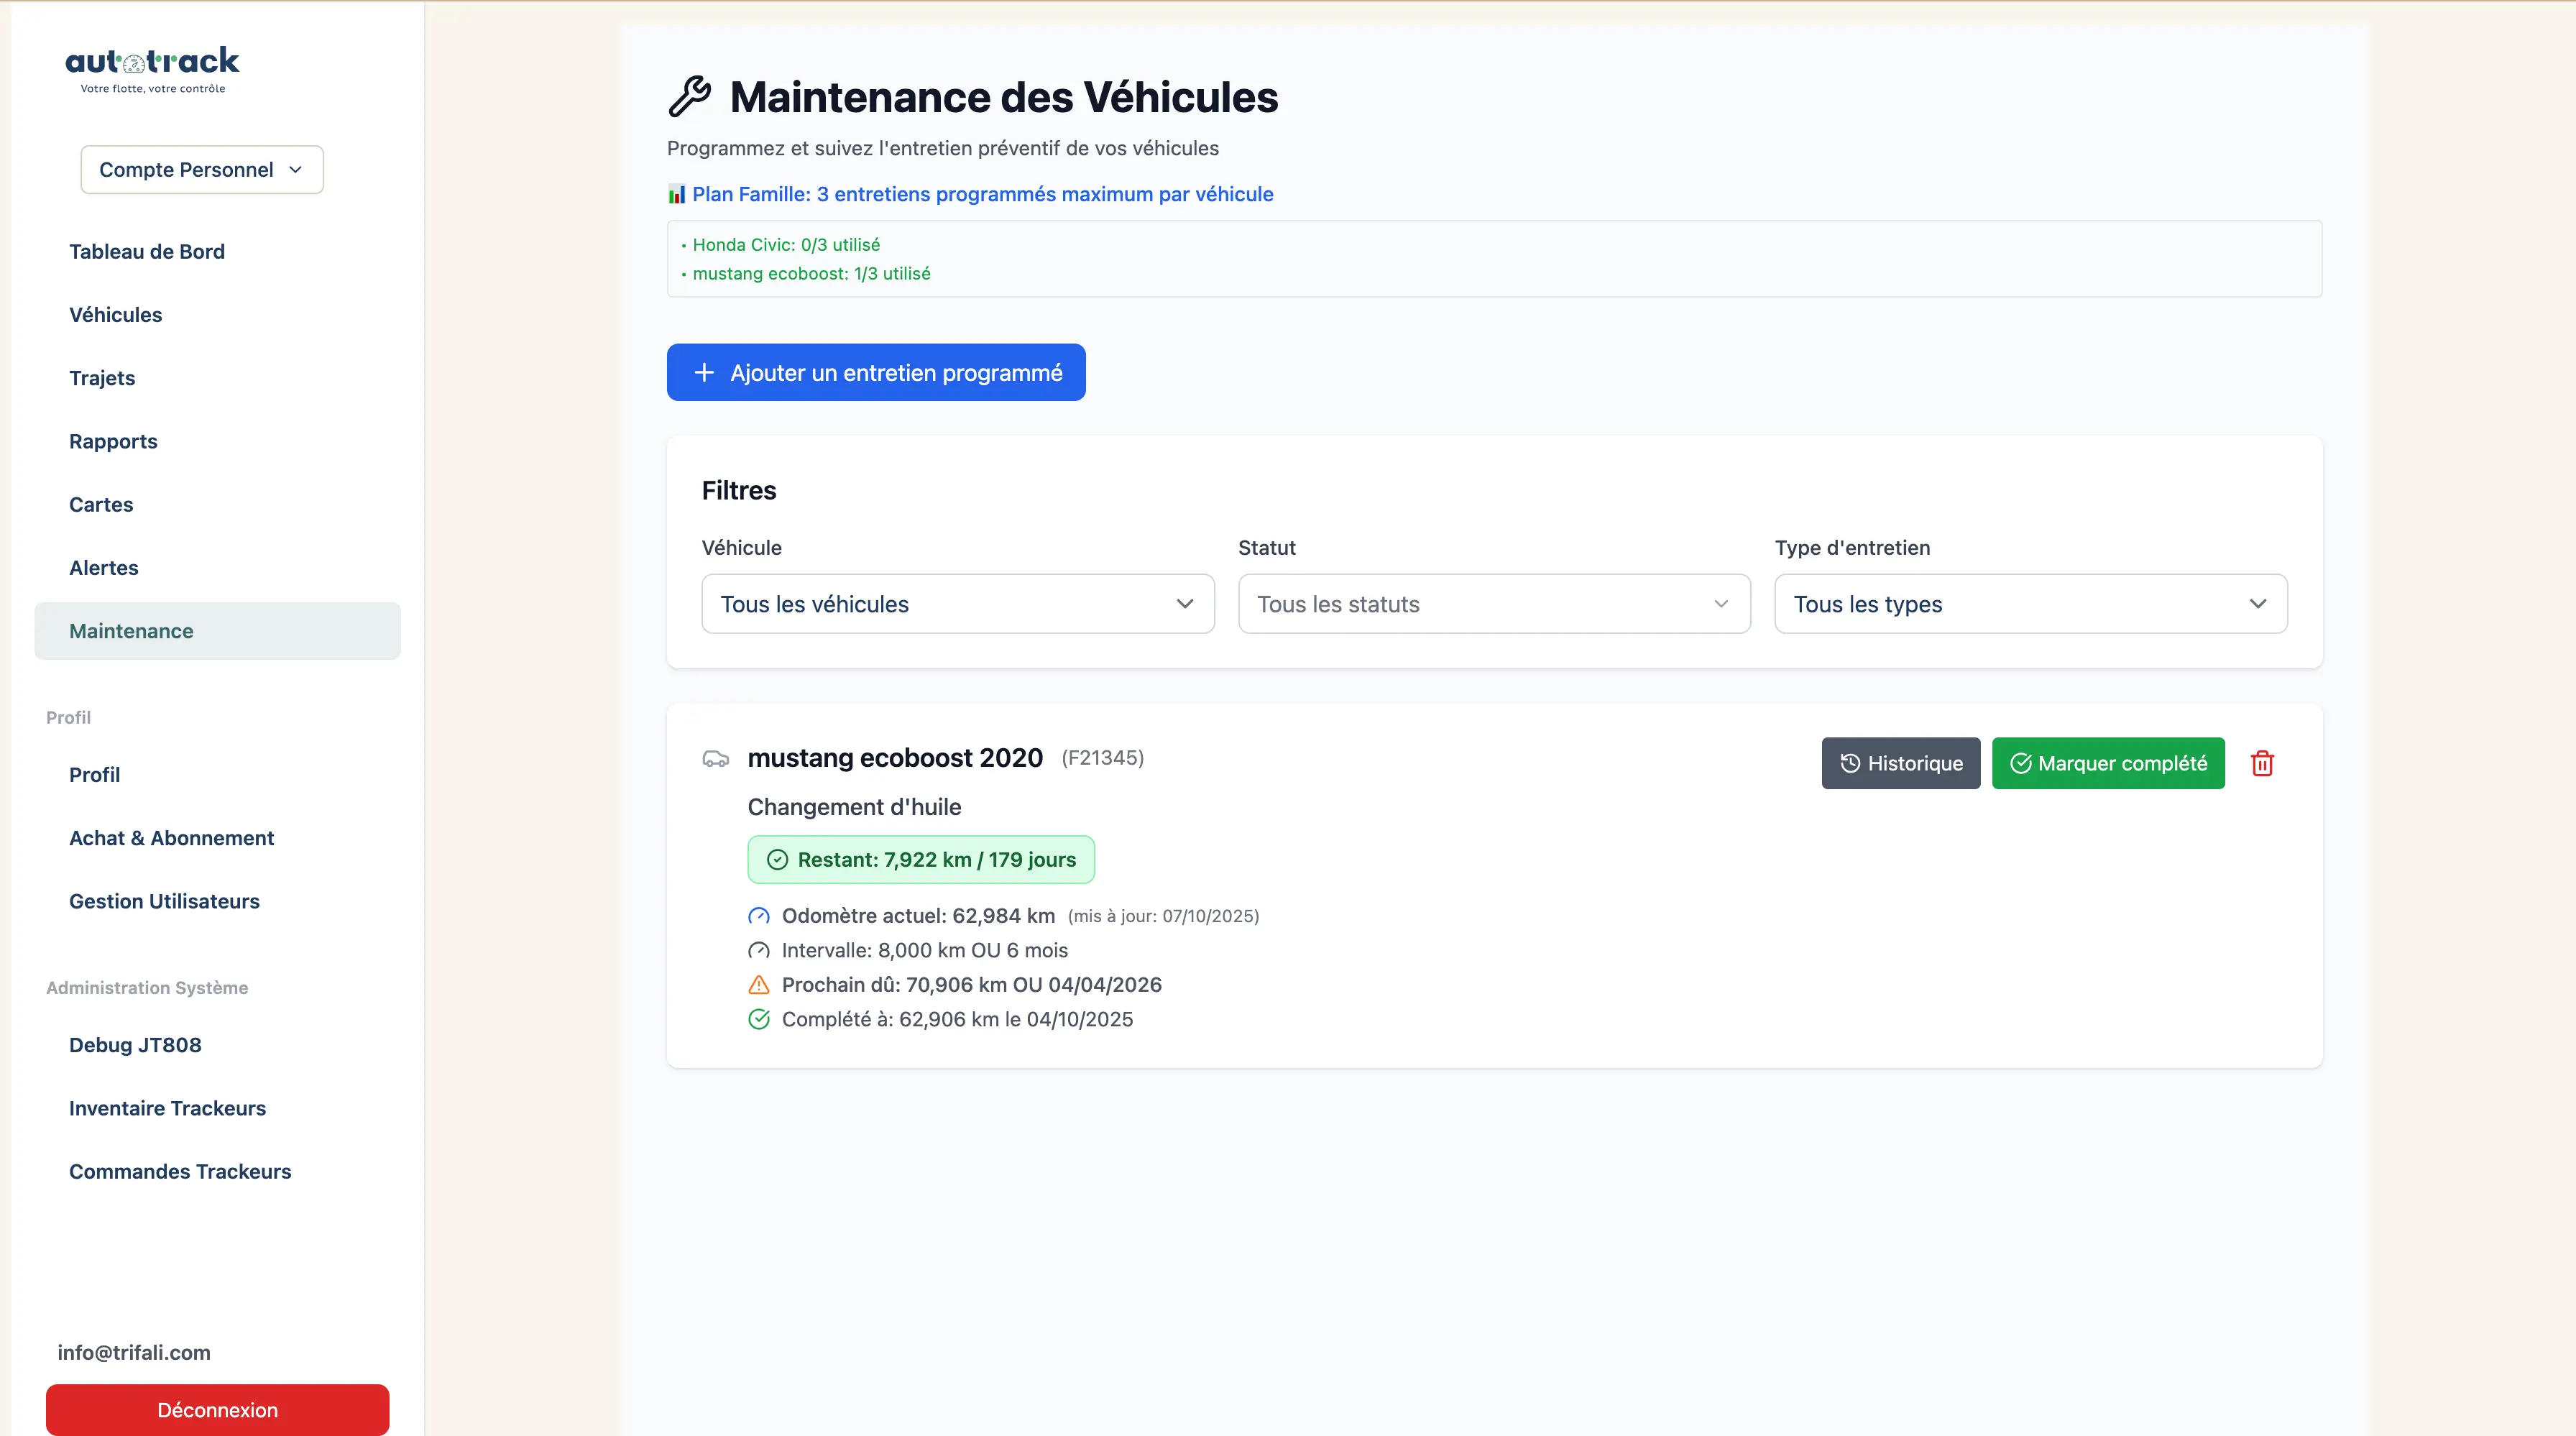The height and width of the screenshot is (1436, 2576).
Task: Go to Inventaire Trackeurs
Action: coord(167,1108)
